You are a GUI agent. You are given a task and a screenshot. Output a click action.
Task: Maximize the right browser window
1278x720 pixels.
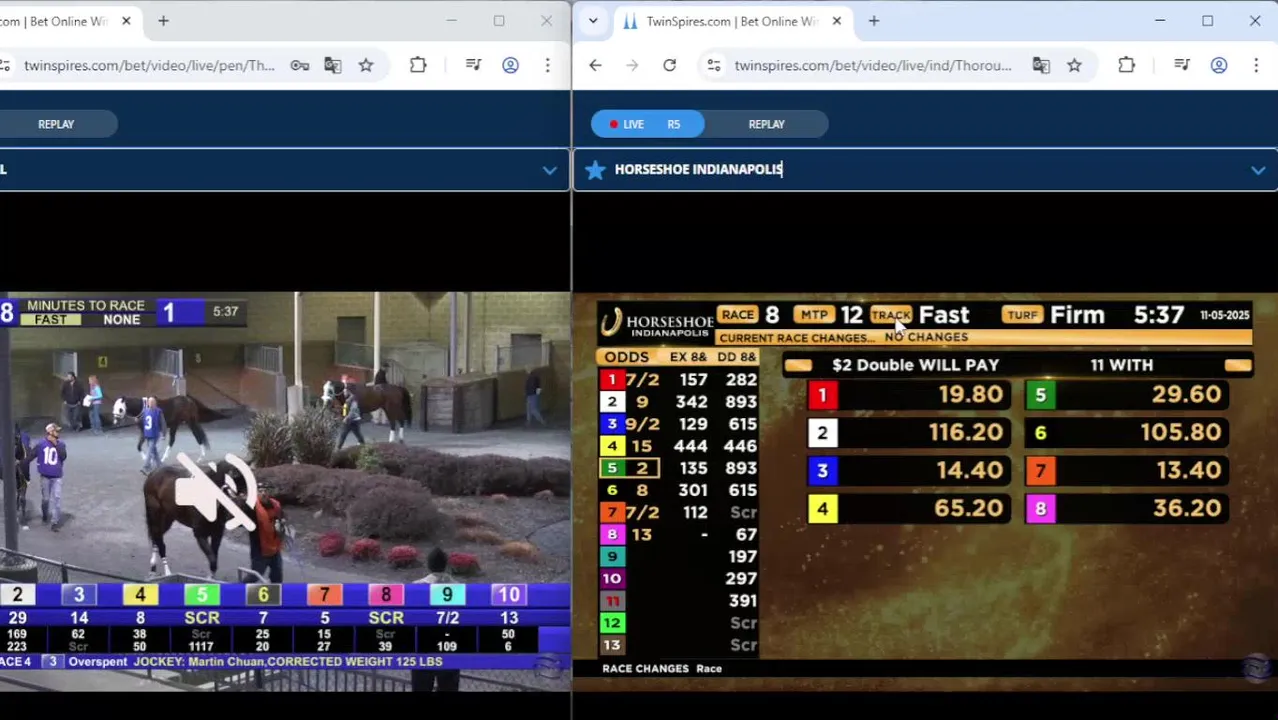click(1207, 21)
